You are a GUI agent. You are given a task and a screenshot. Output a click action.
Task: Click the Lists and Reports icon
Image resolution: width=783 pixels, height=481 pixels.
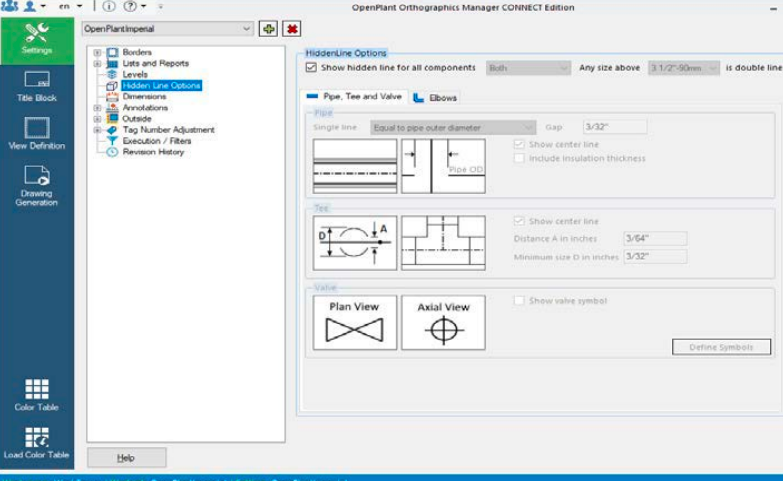pos(112,63)
